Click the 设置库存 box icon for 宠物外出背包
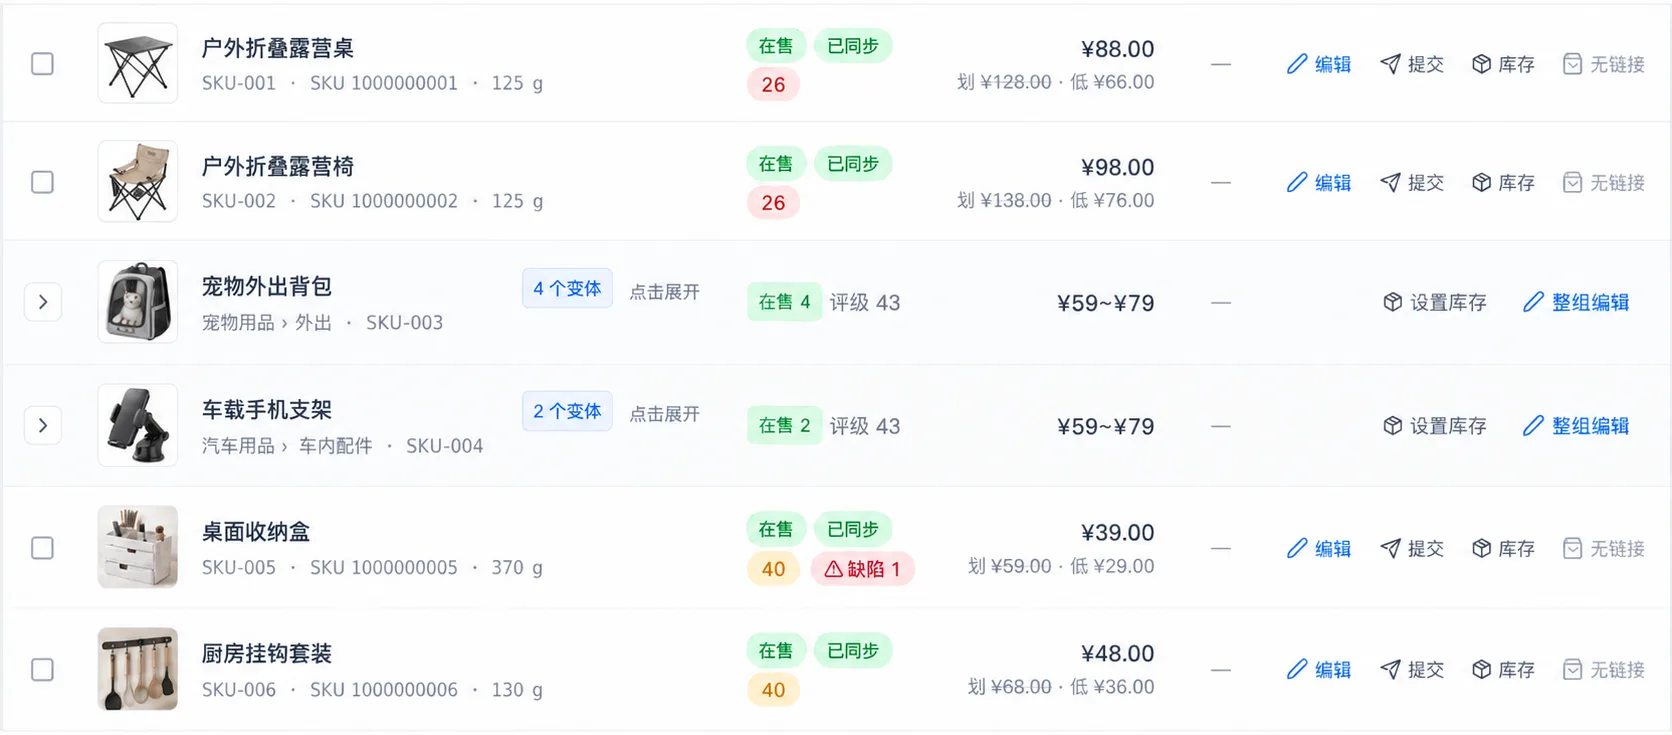1672x735 pixels. click(x=1393, y=302)
